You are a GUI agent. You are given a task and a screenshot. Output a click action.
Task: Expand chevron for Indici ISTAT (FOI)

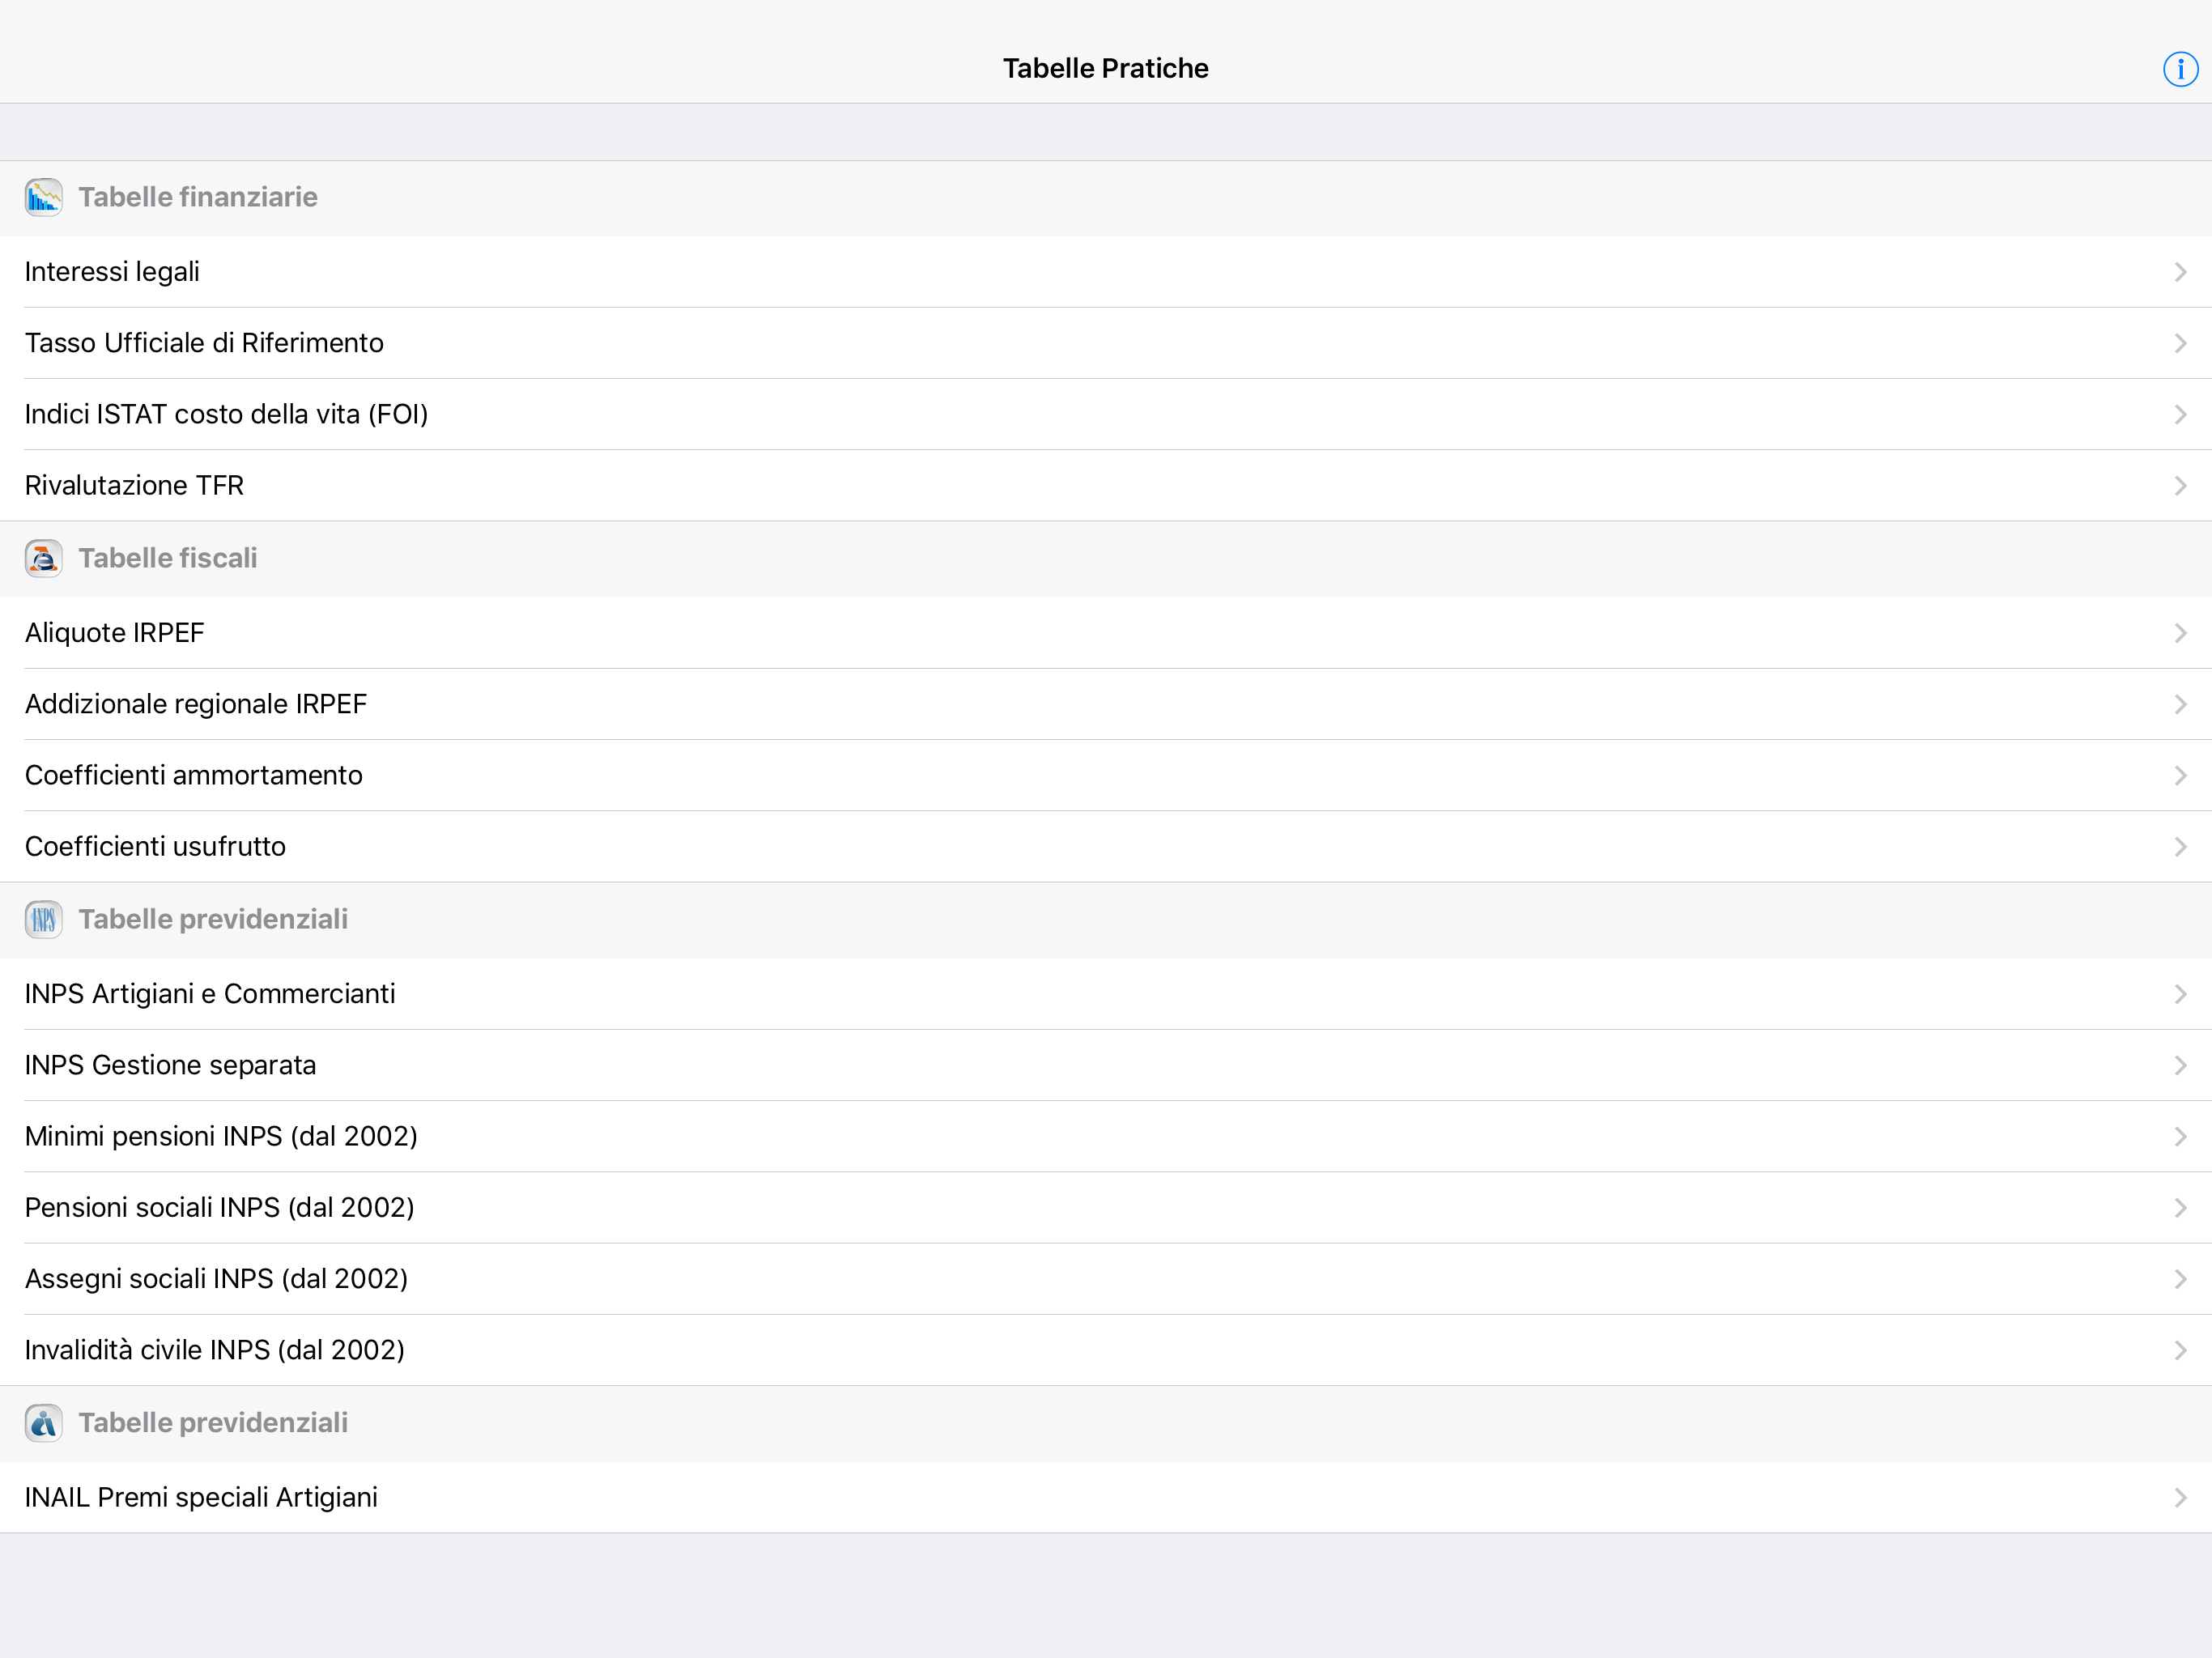tap(2180, 414)
